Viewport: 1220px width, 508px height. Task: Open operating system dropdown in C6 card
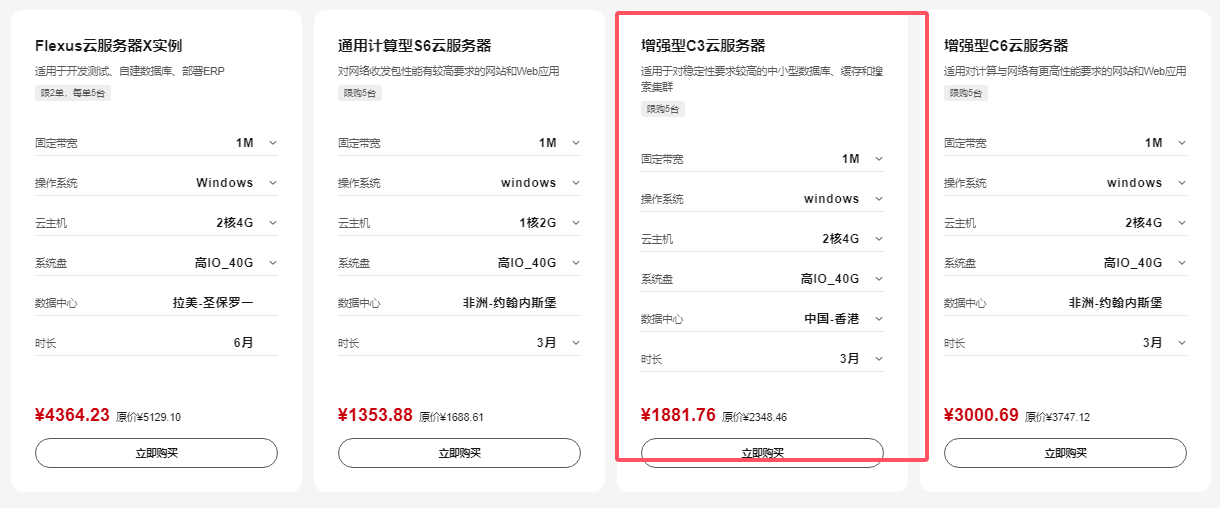coord(1065,183)
